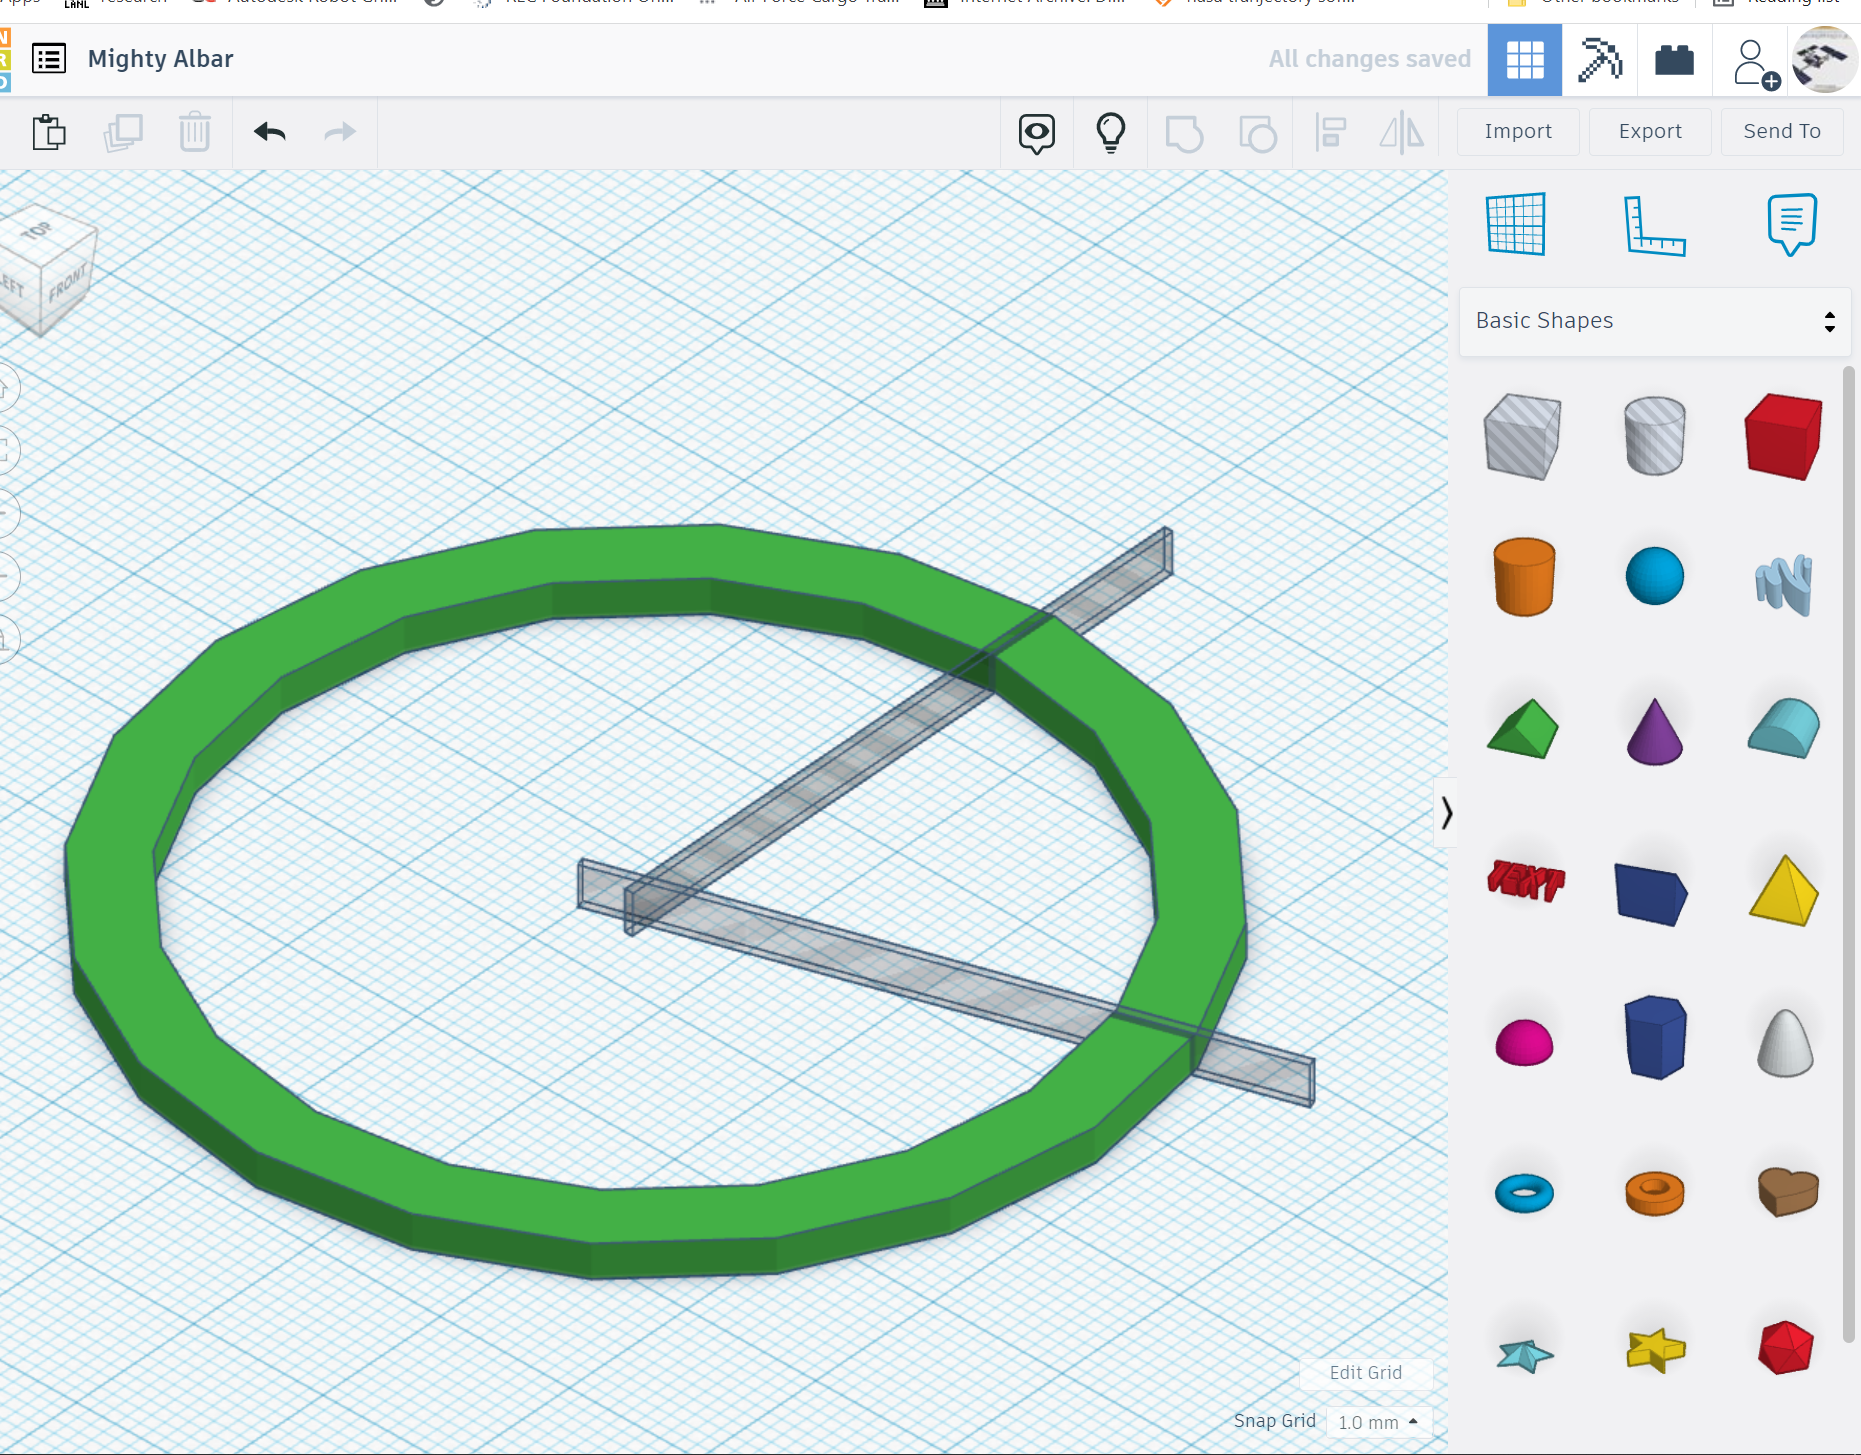The width and height of the screenshot is (1861, 1455).
Task: Open the Snap Grid 1.0 mm dropdown
Action: [1378, 1422]
